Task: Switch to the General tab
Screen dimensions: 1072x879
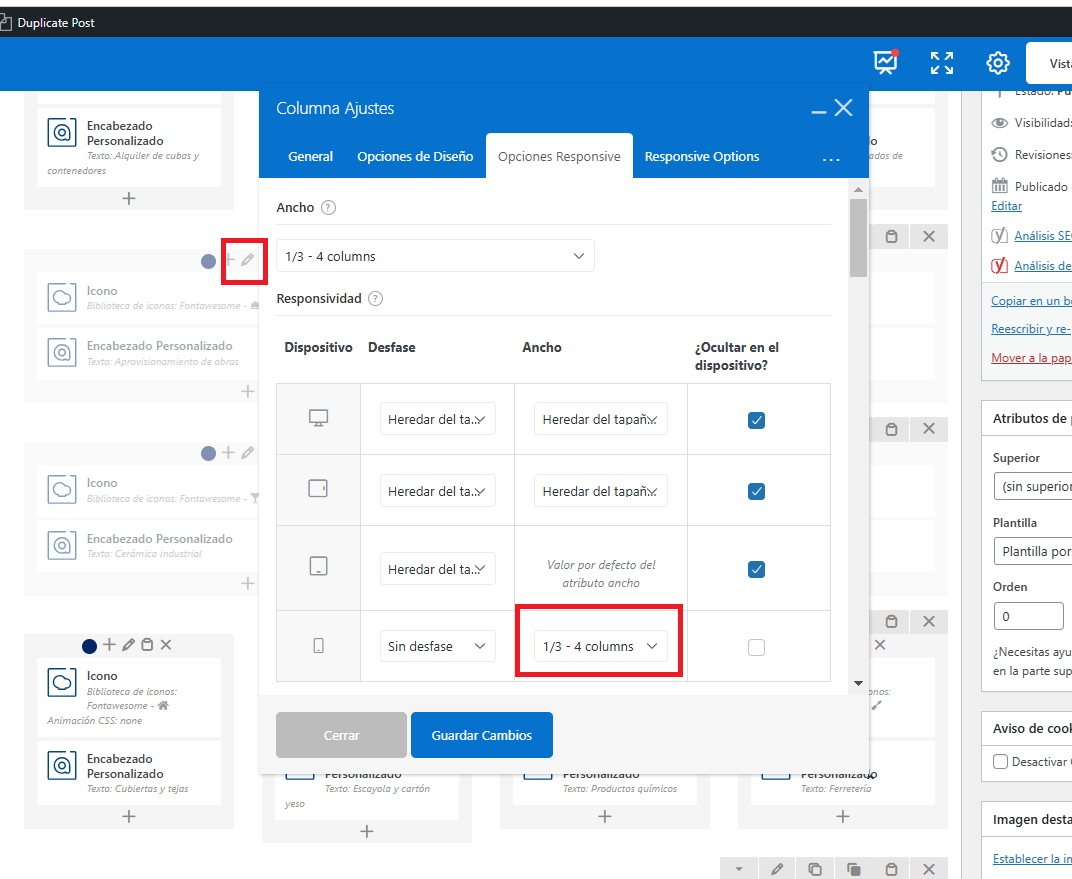Action: [310, 157]
